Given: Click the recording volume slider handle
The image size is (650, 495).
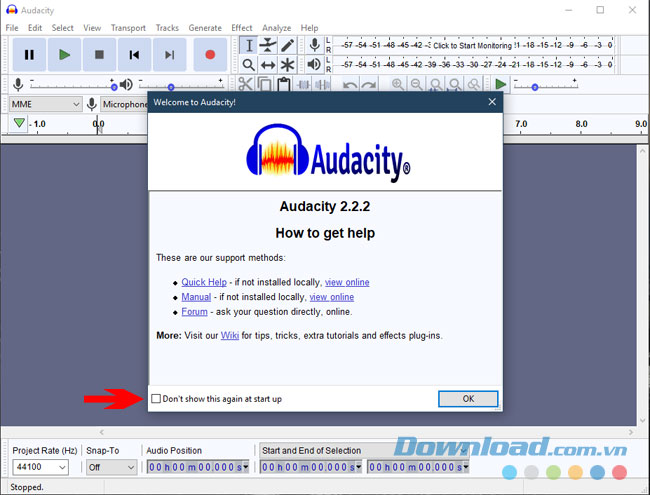Looking at the screenshot, I should 114,87.
